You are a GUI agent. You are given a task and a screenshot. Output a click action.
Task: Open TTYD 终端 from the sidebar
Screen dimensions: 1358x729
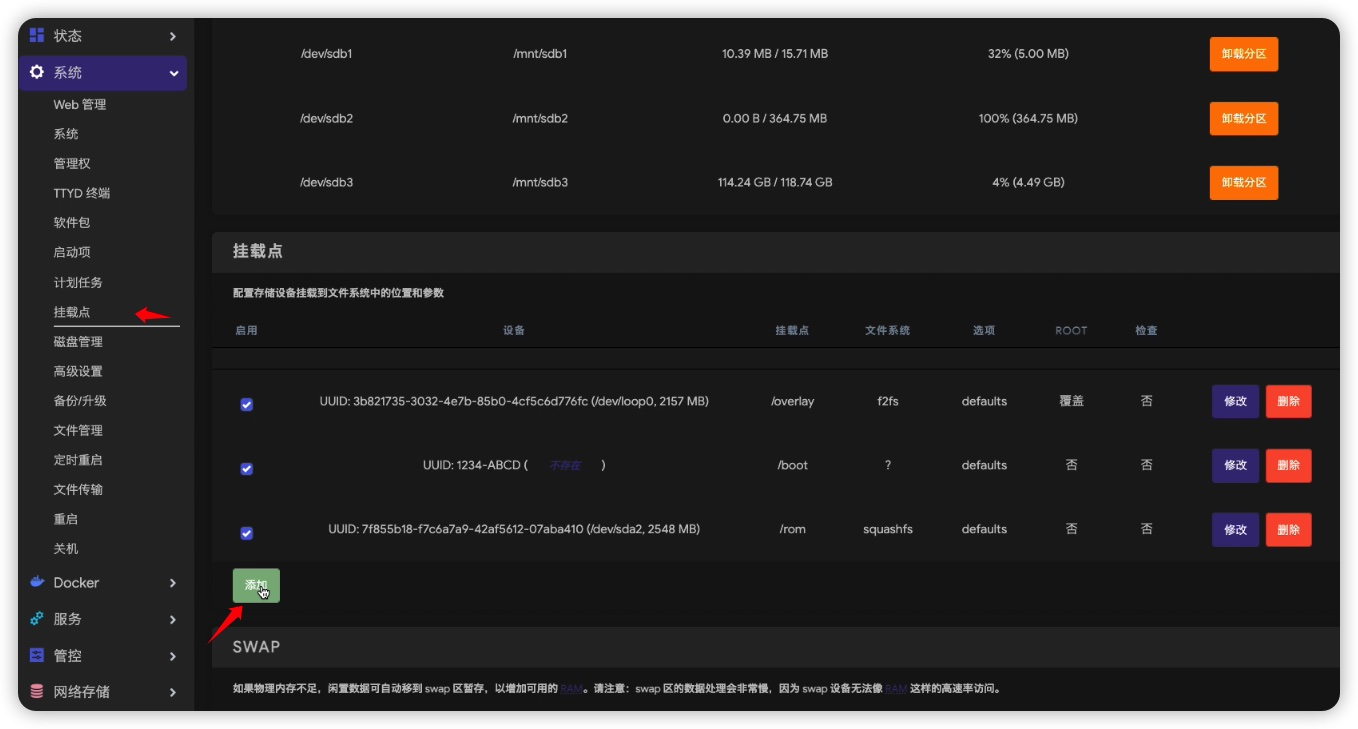82,193
